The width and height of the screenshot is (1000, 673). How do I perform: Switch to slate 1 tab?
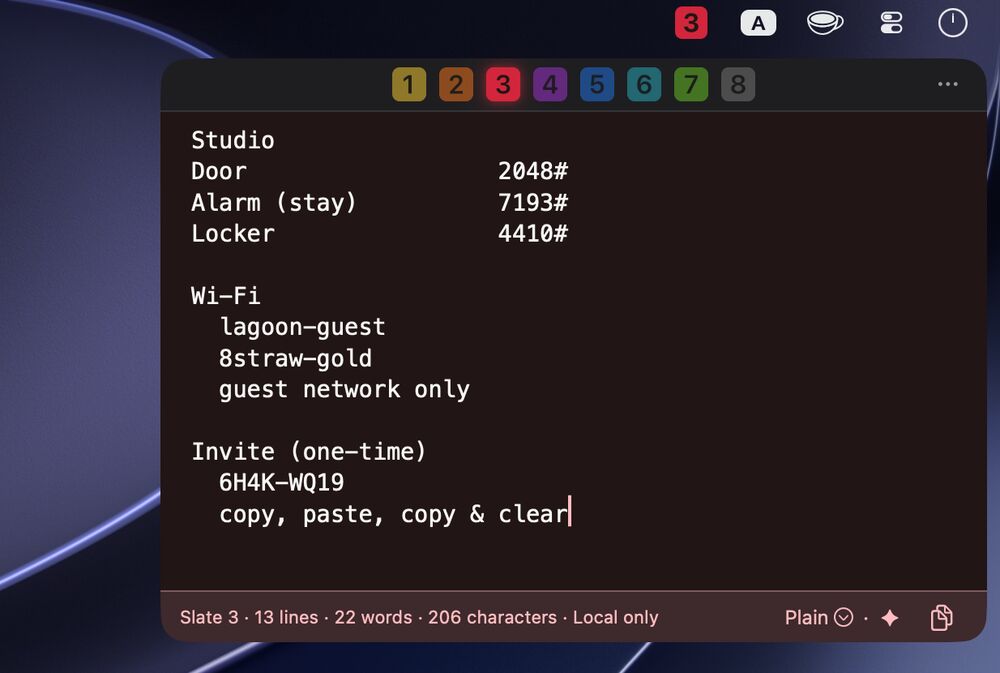click(409, 84)
